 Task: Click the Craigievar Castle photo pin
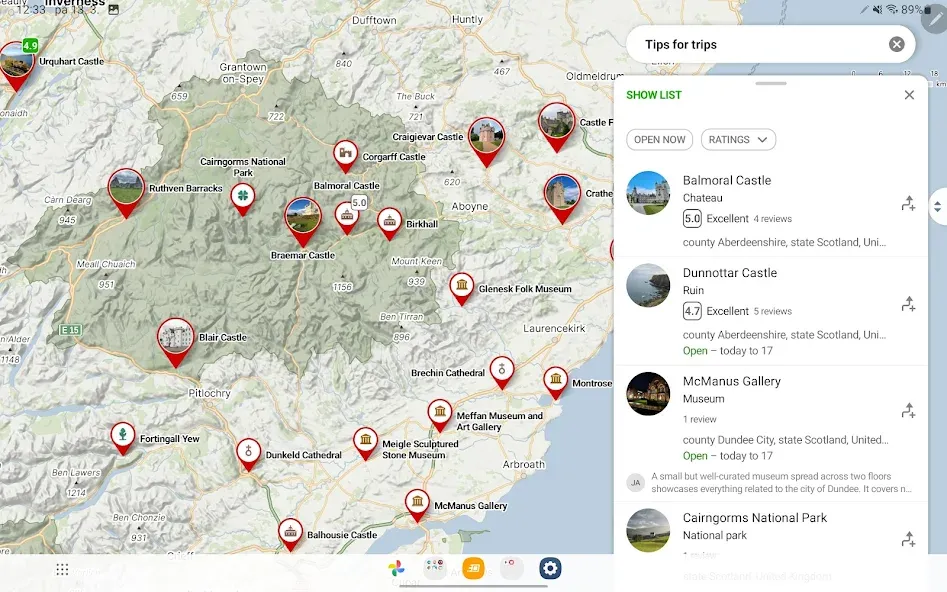click(486, 139)
